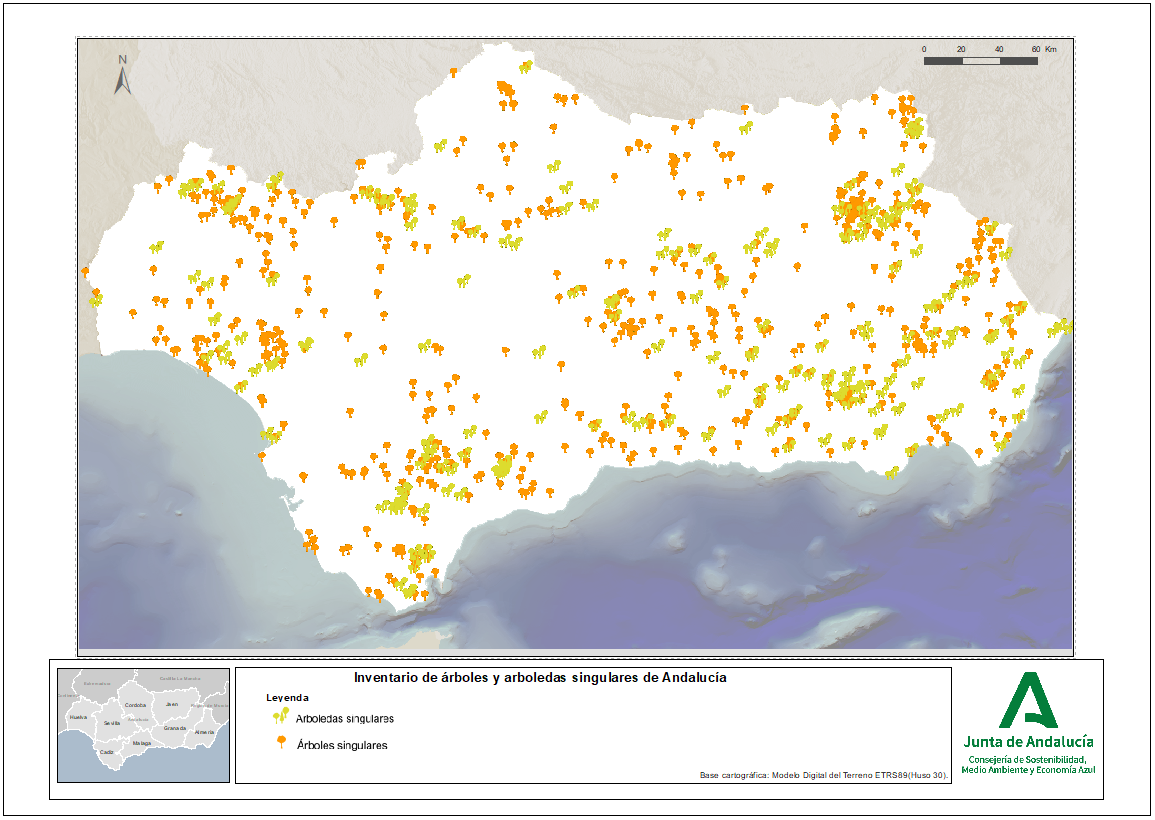1155x820 pixels.
Task: Click the 'Malaga' label in the inset map
Action: (x=142, y=743)
